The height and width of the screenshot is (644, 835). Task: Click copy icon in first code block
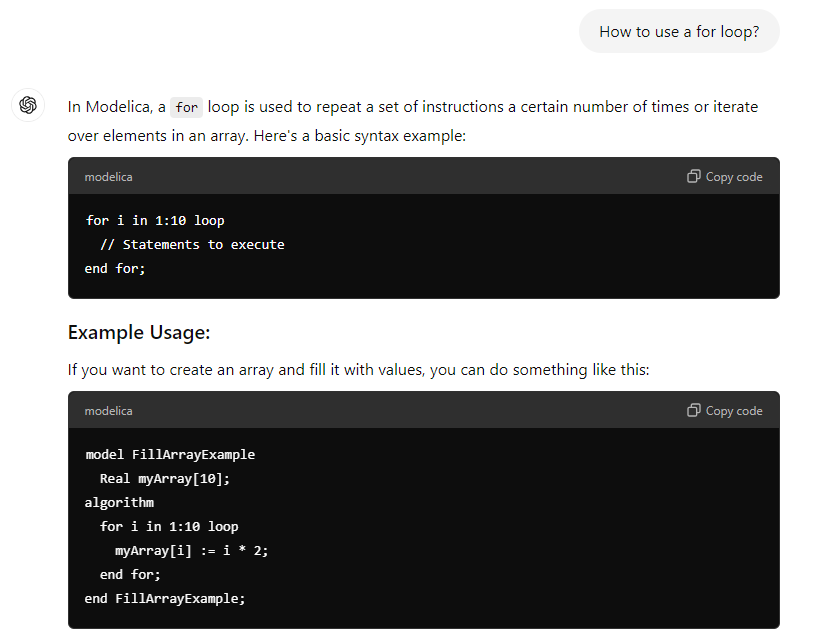coord(693,176)
